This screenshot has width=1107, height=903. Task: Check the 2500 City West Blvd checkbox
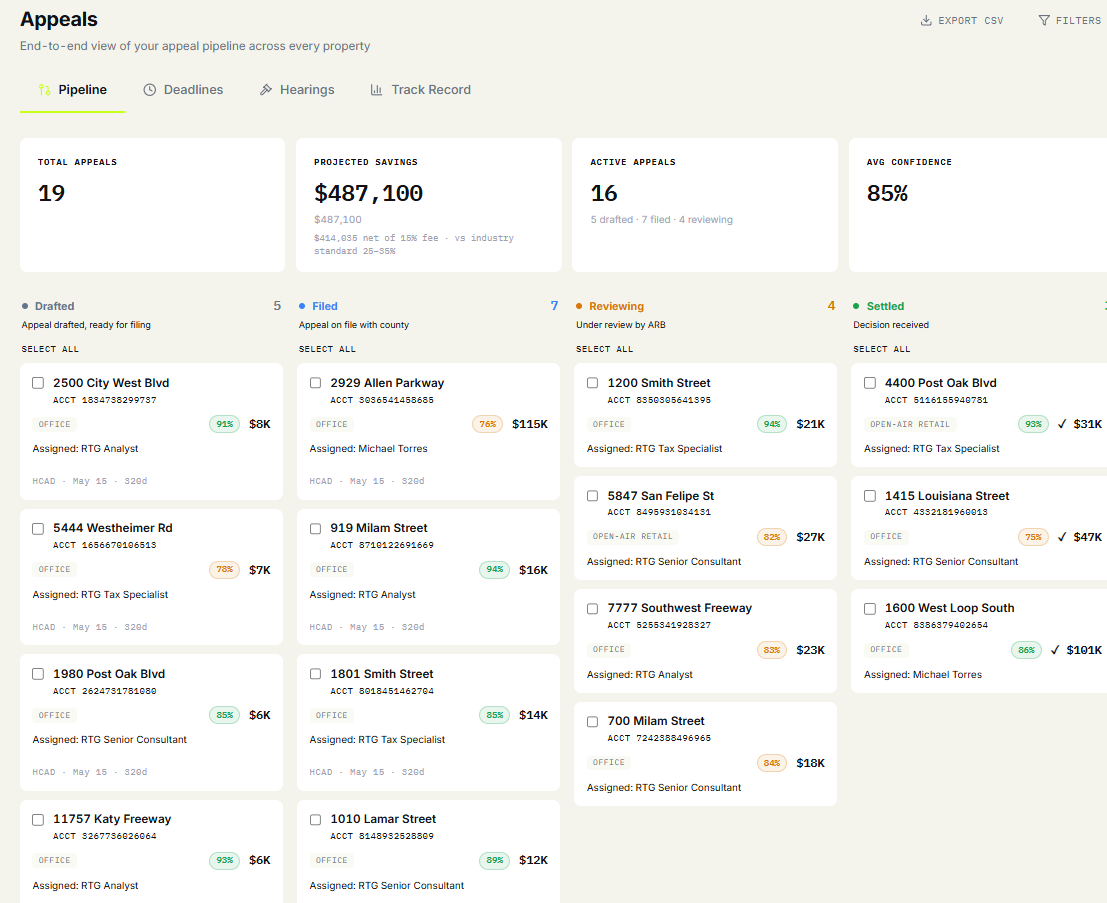coord(38,383)
